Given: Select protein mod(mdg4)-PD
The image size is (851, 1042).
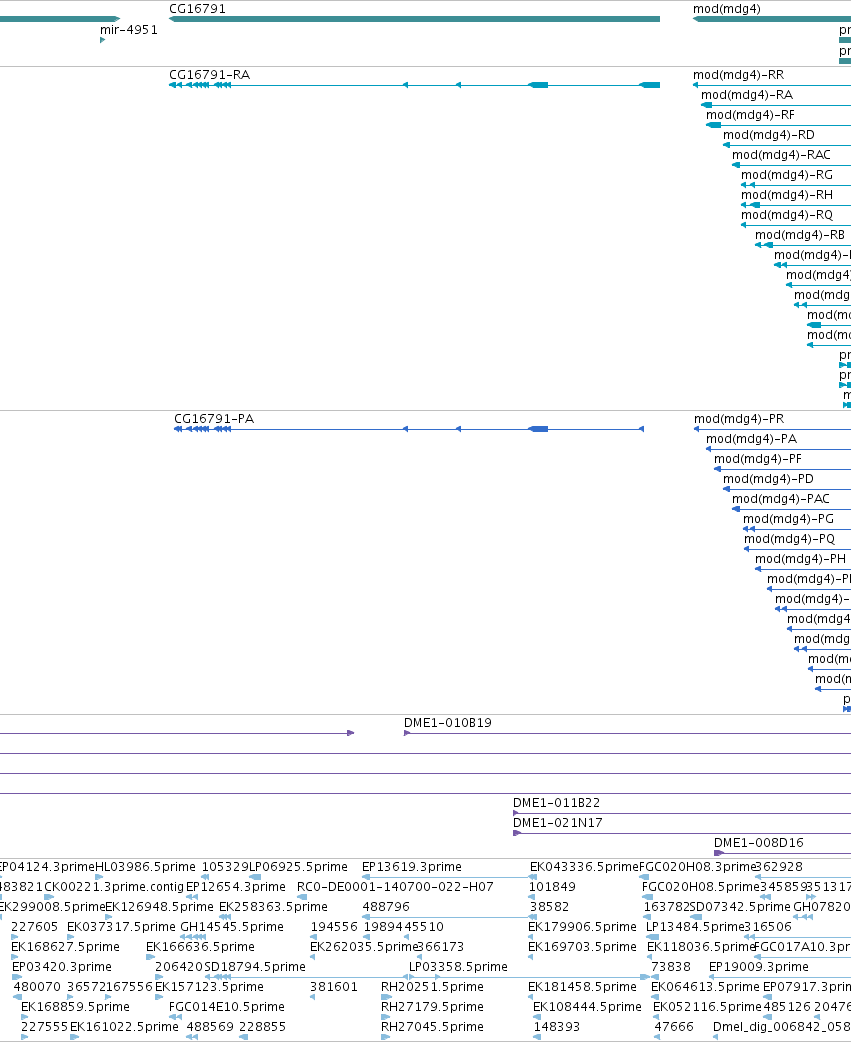Looking at the screenshot, I should pyautogui.click(x=769, y=478).
